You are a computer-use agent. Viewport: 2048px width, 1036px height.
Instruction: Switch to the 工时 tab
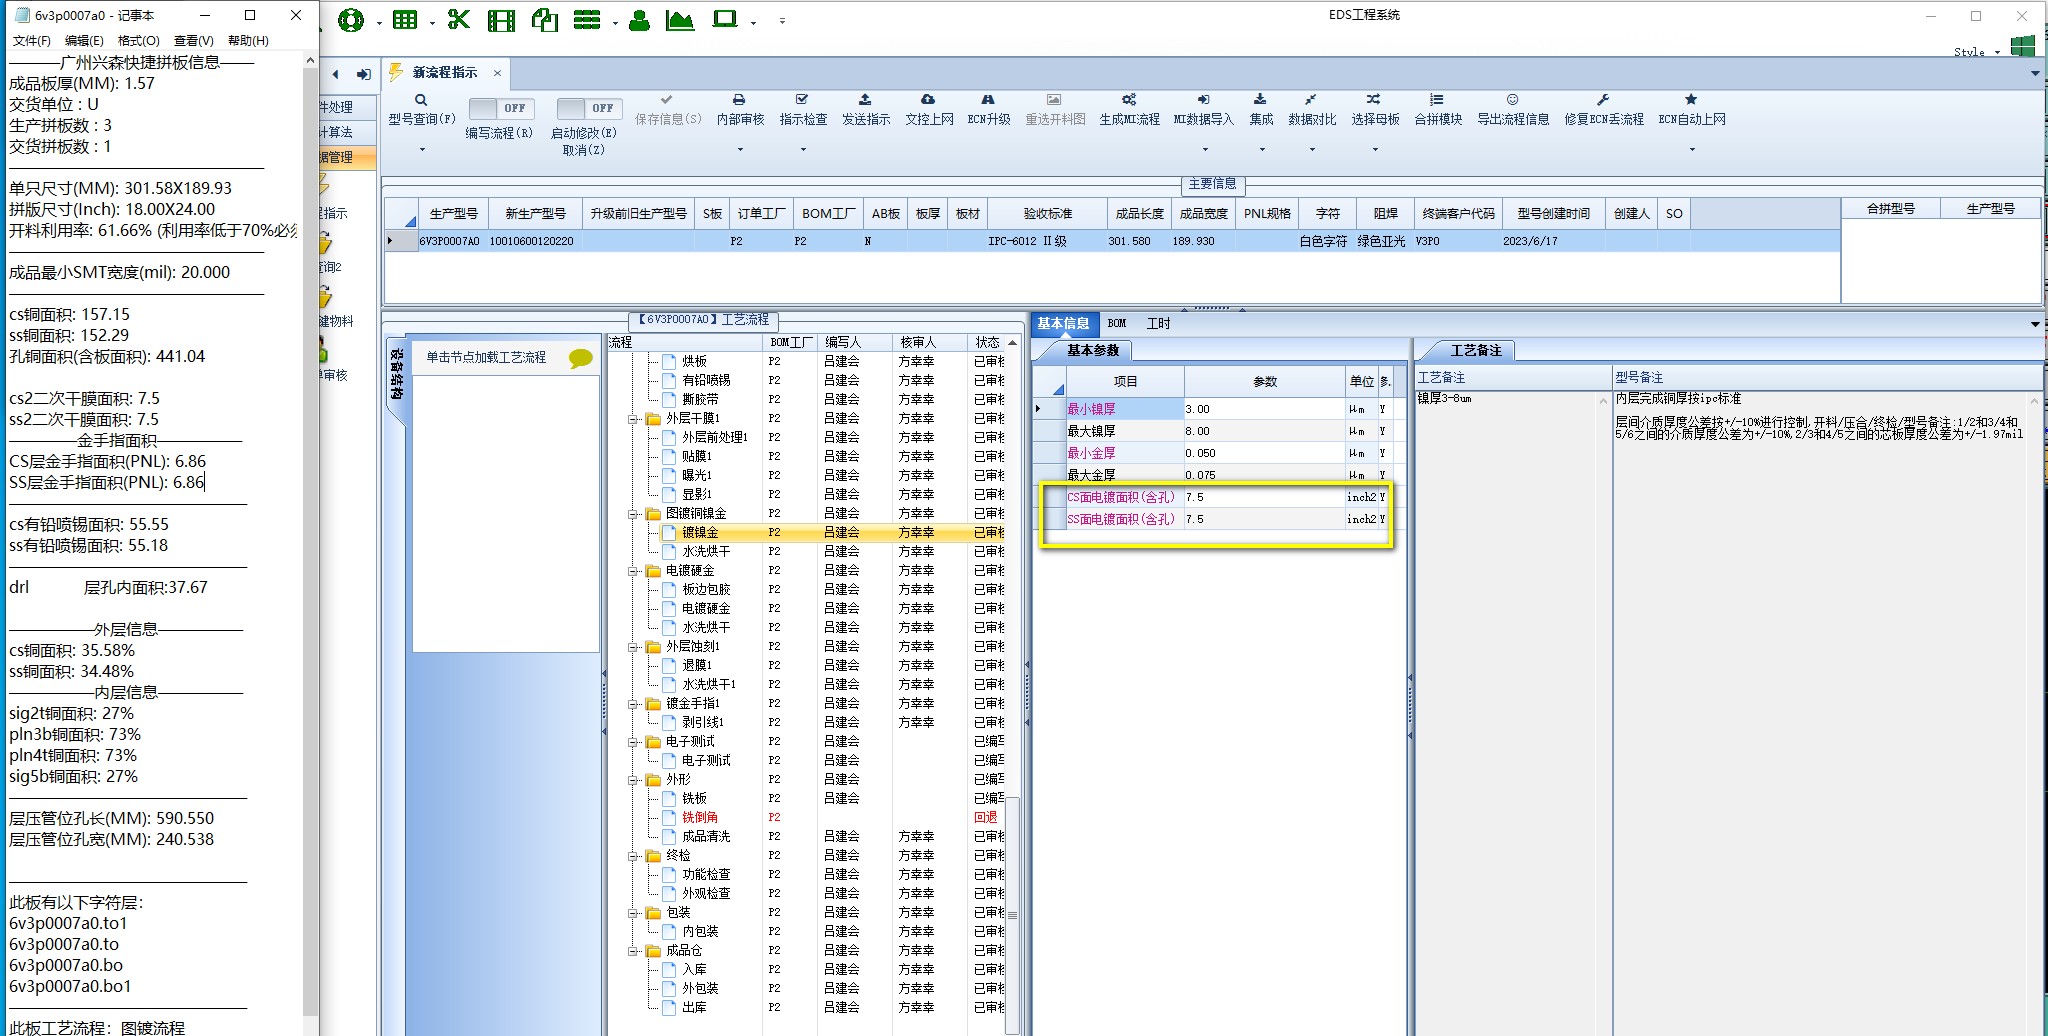(1158, 324)
